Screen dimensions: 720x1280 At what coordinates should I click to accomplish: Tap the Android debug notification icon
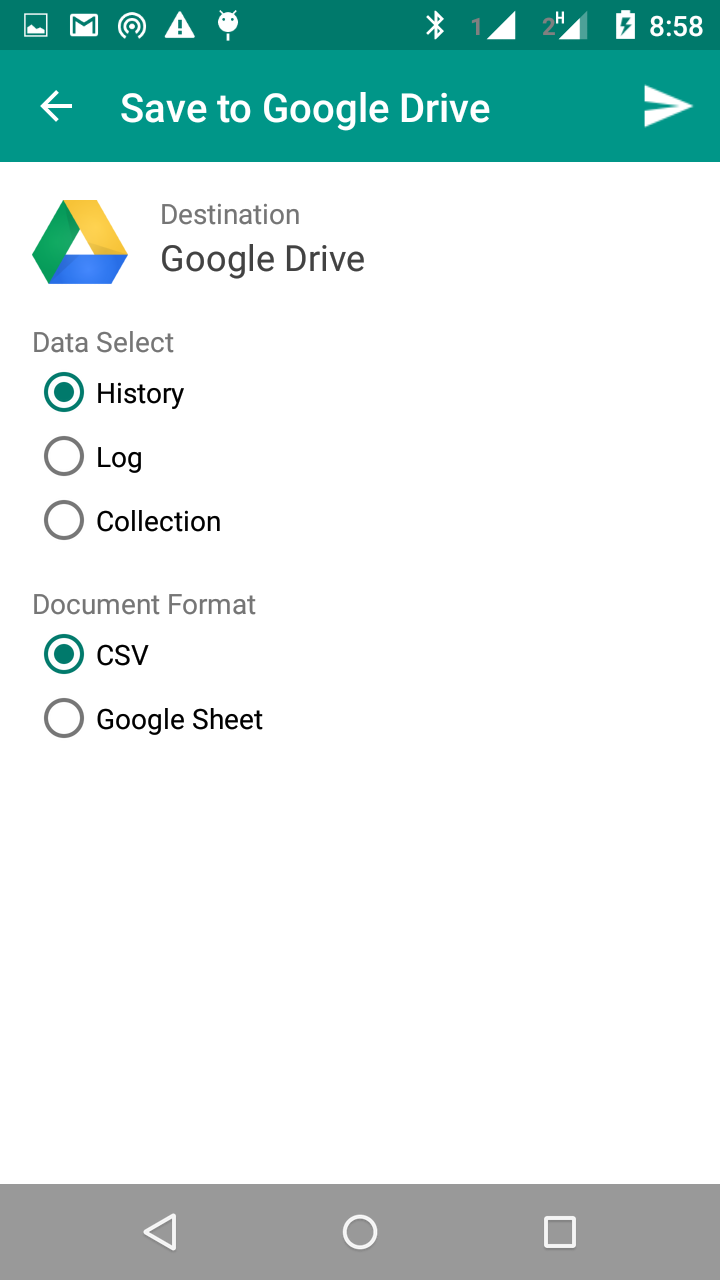(x=228, y=25)
